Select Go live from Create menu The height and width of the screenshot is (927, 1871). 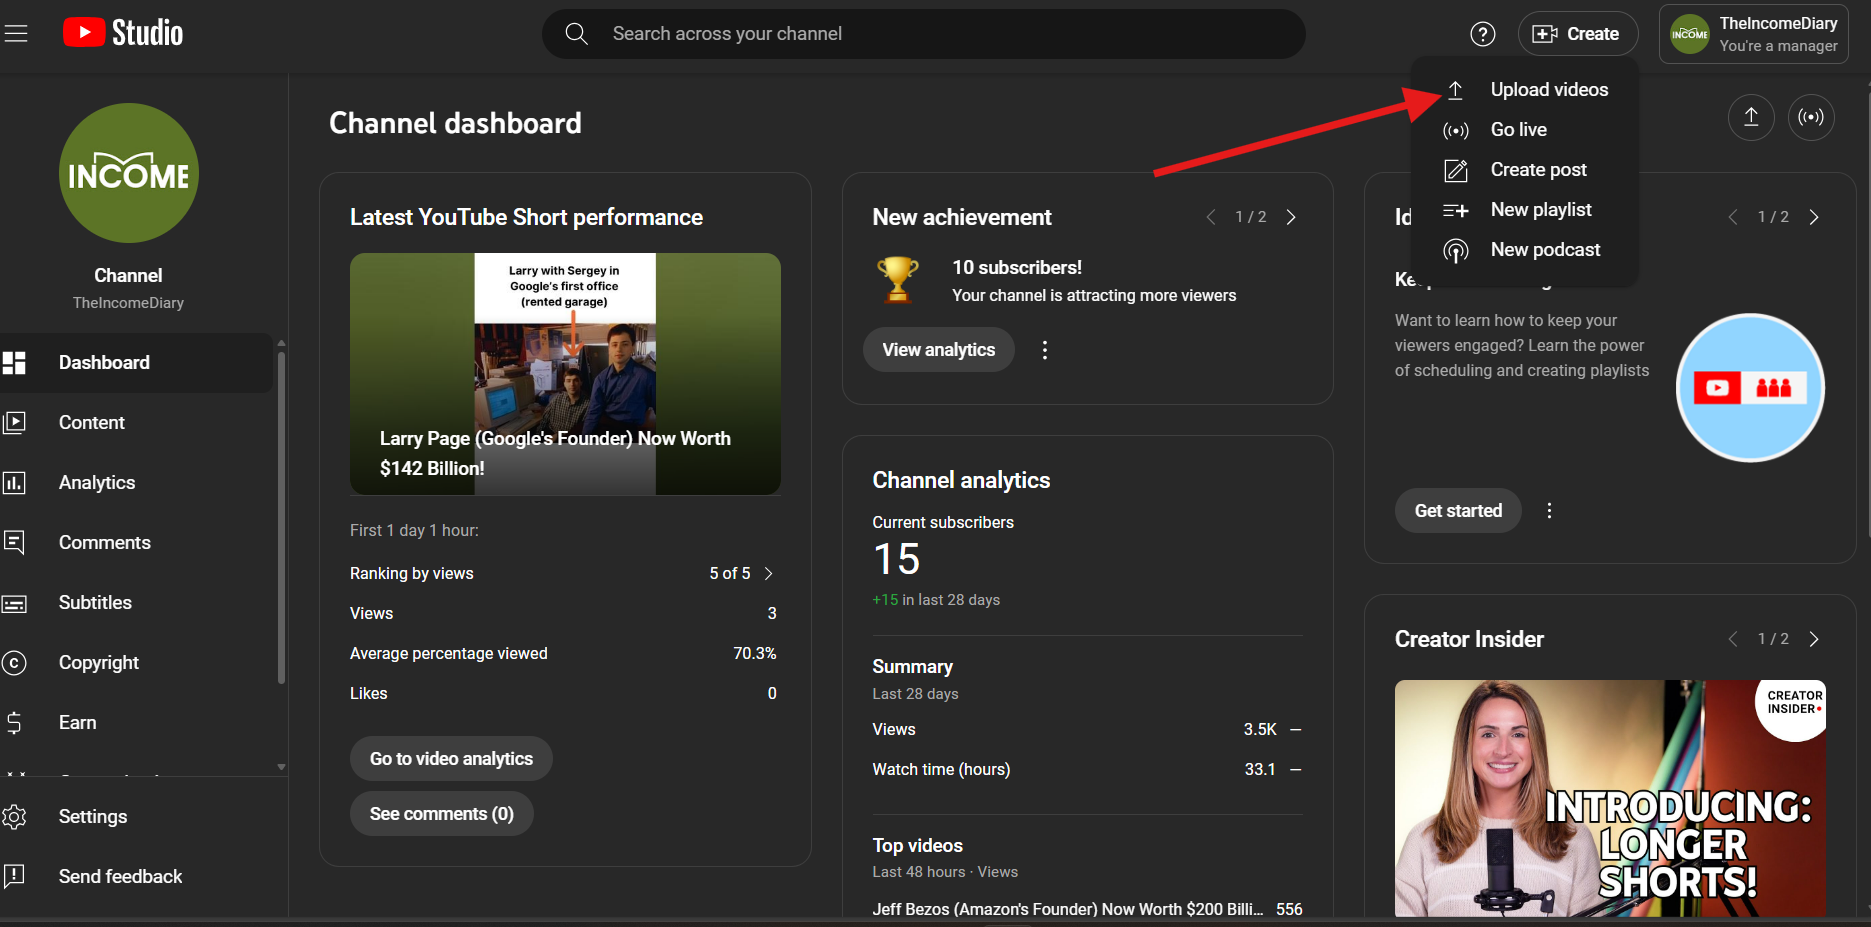point(1524,130)
